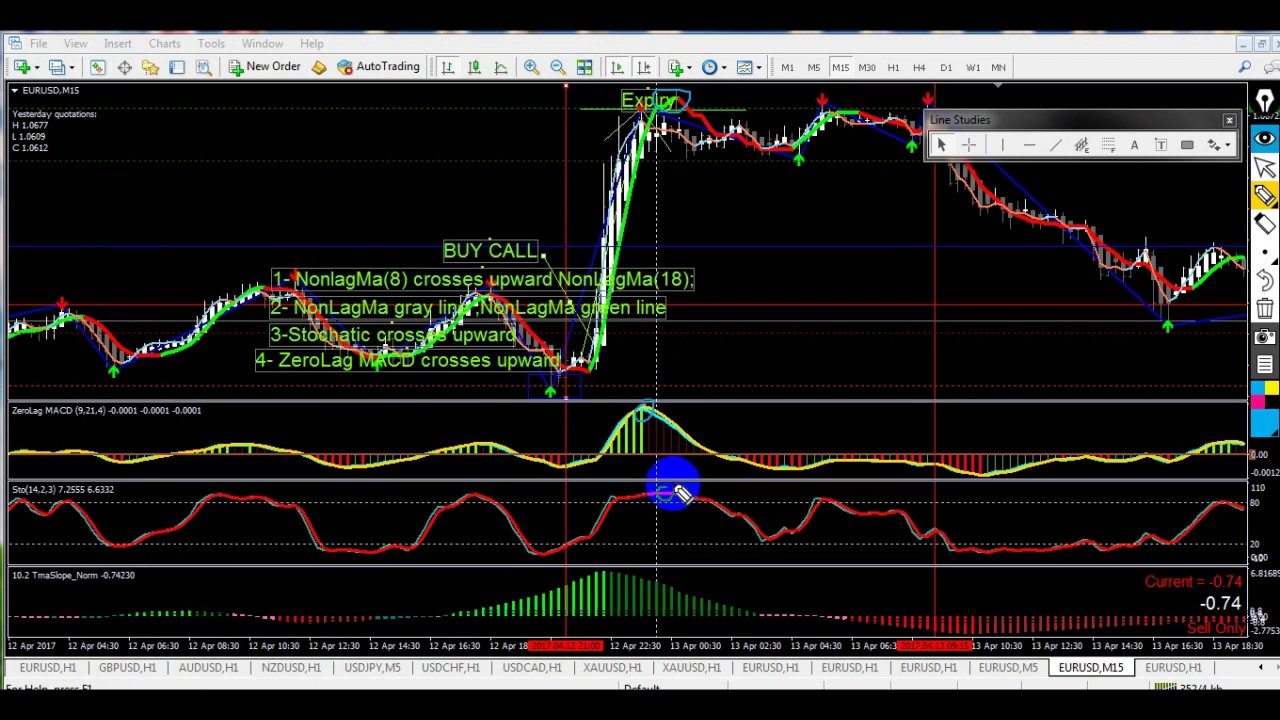Screen dimensions: 1280x720
Task: Switch to Candlesticks display
Action: pos(474,67)
